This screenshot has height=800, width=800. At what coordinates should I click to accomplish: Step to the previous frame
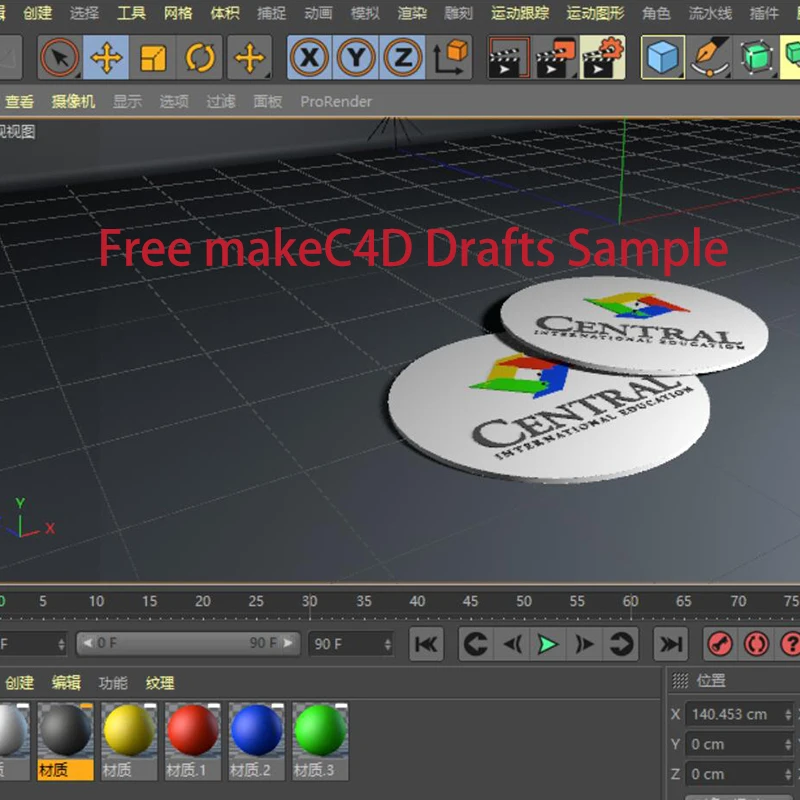point(513,644)
